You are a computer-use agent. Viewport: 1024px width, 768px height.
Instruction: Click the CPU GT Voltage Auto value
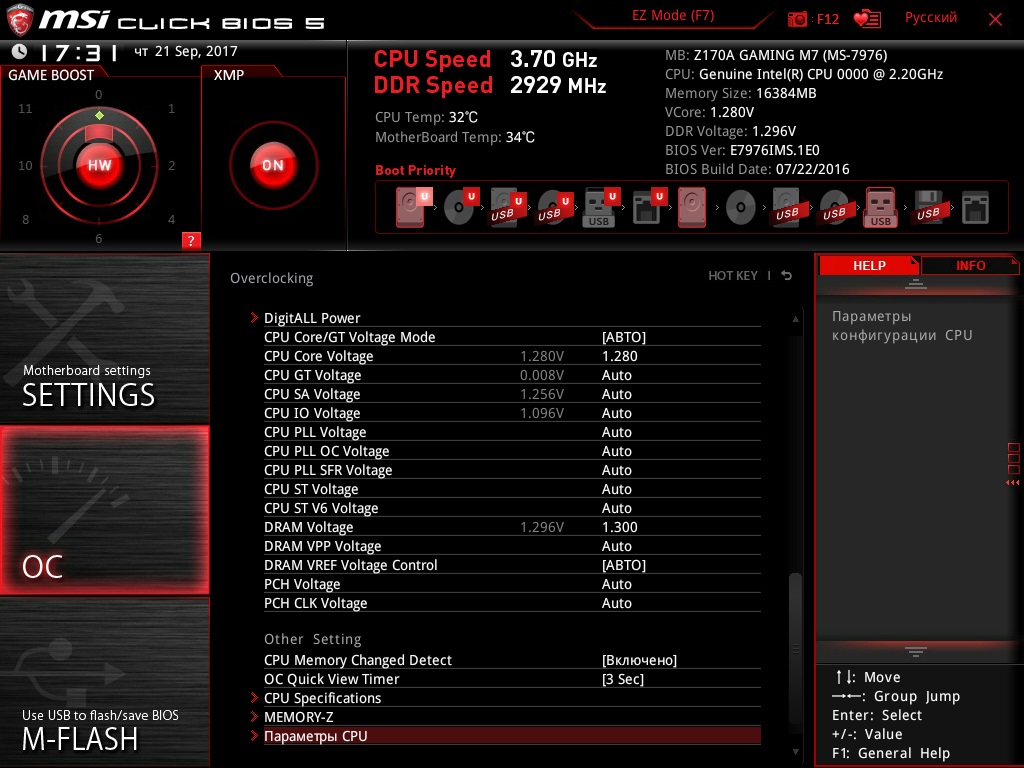tap(616, 375)
